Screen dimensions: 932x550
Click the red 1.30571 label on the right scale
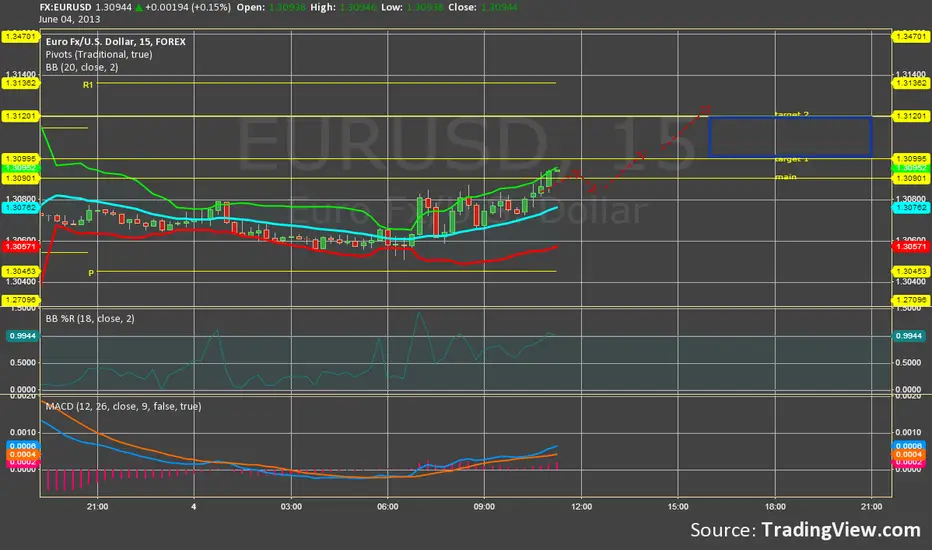[x=911, y=246]
